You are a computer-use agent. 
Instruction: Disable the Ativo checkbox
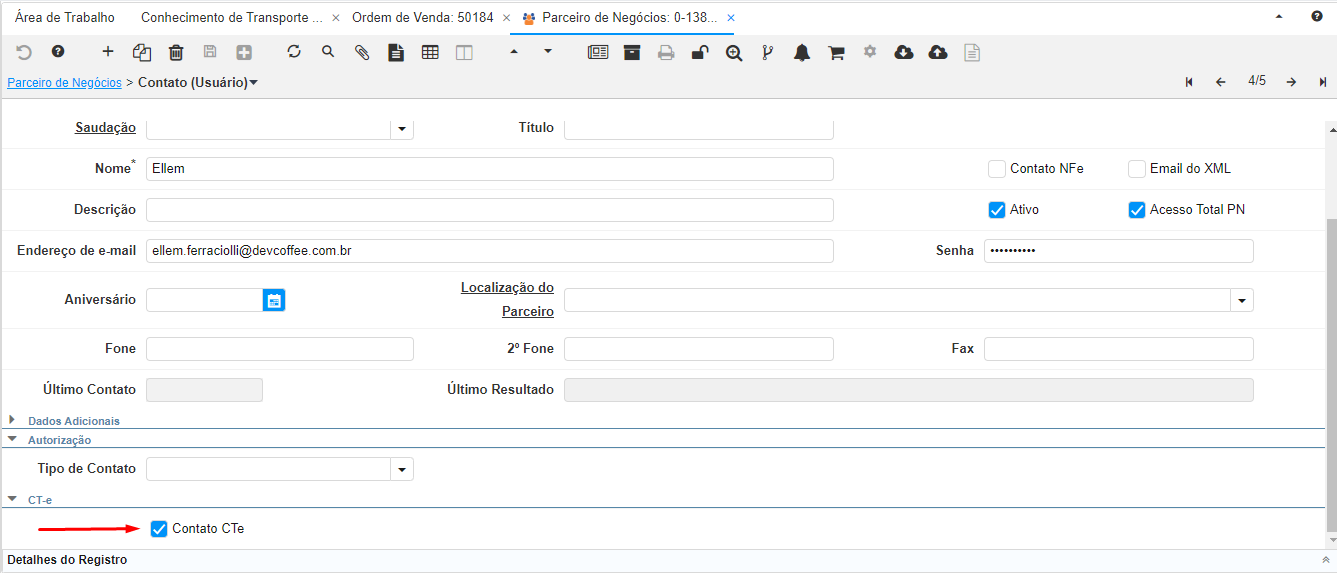click(996, 210)
